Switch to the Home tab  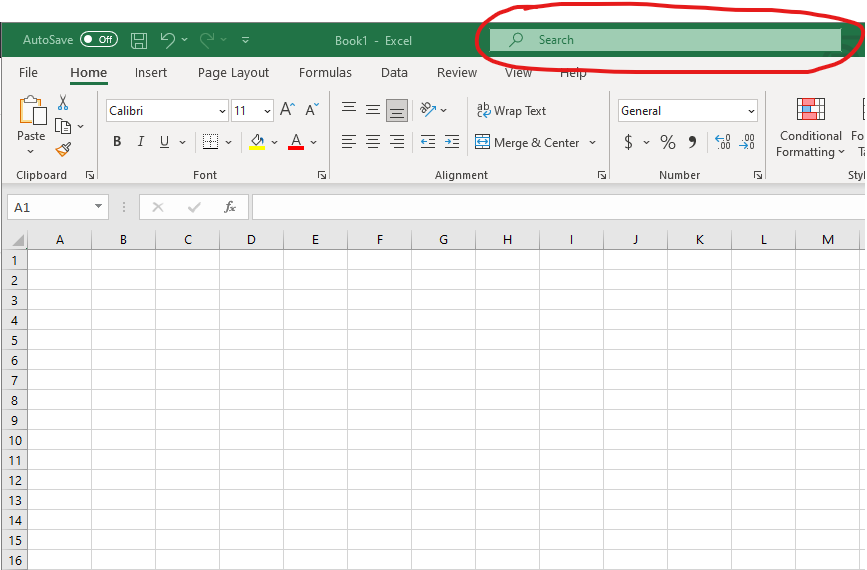tap(88, 72)
